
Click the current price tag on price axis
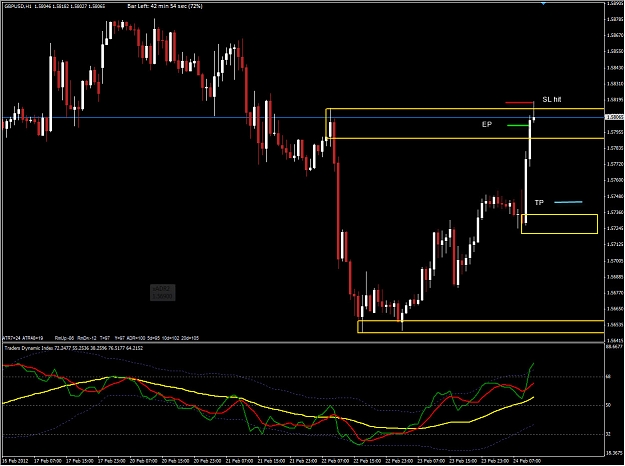[x=614, y=117]
